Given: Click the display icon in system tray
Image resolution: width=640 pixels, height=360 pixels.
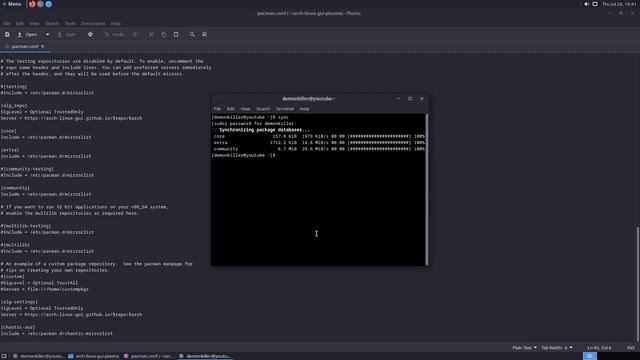Looking at the screenshot, I should 595,4.
